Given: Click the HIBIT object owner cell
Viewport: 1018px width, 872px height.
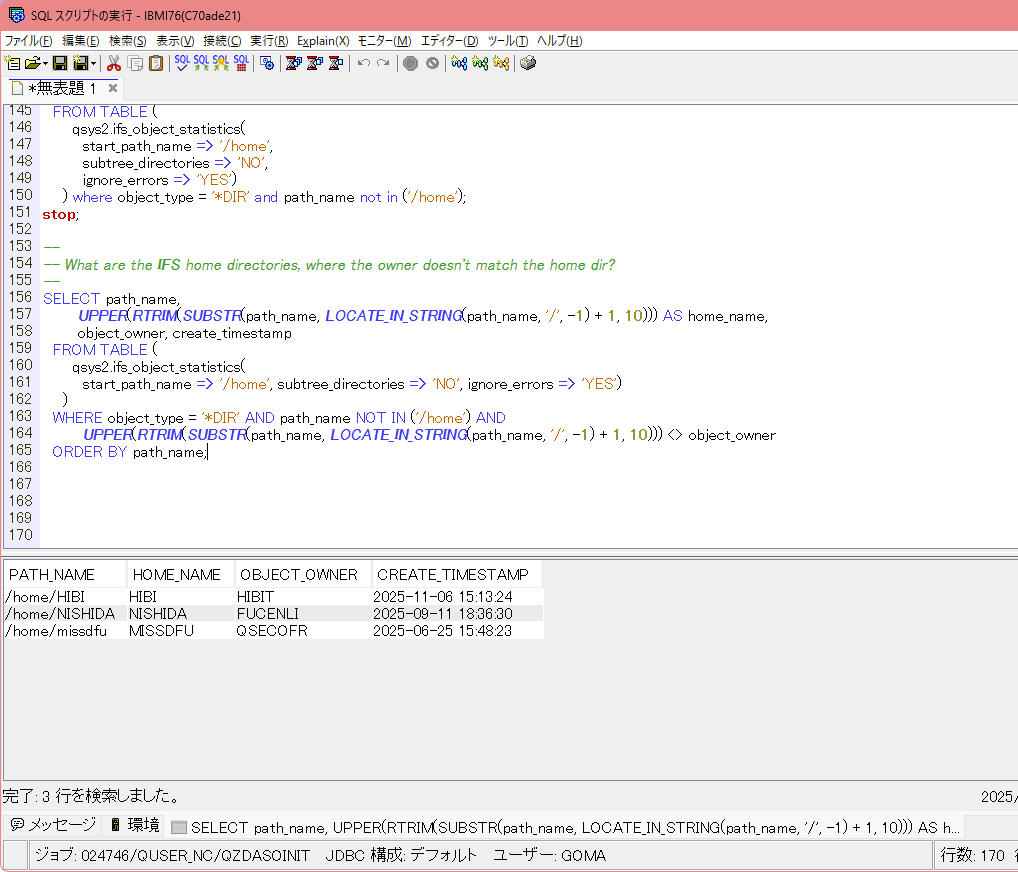Looking at the screenshot, I should [x=303, y=597].
